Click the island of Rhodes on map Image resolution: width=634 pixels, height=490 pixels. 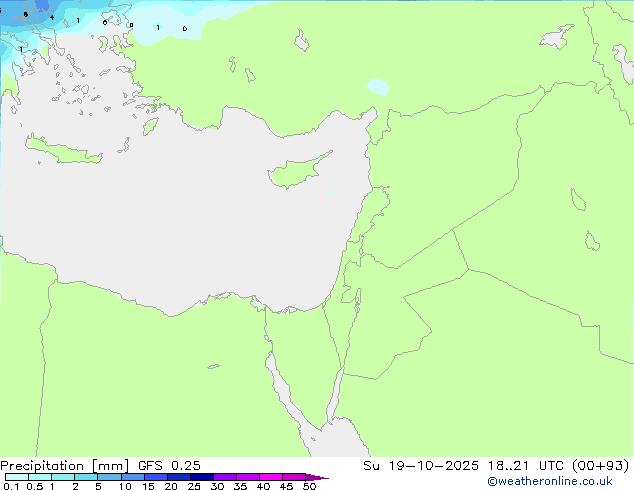click(x=150, y=126)
